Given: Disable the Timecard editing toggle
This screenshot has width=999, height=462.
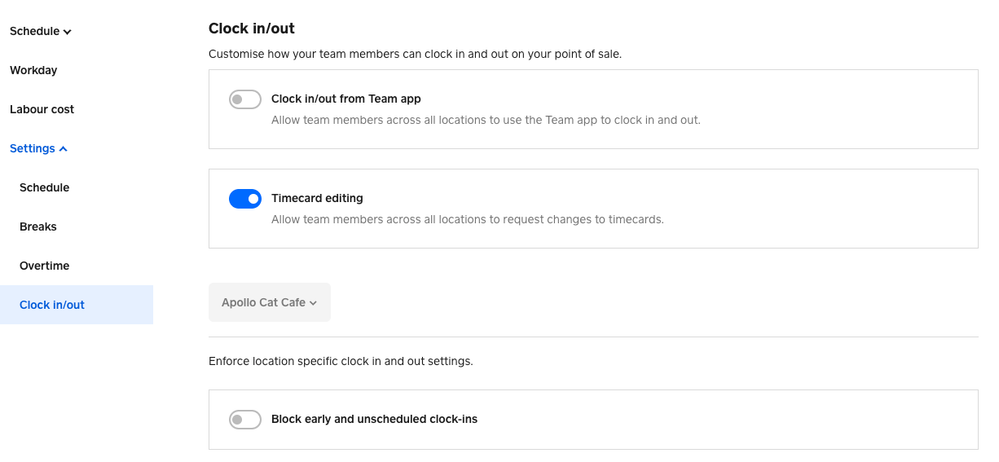Looking at the screenshot, I should pyautogui.click(x=245, y=199).
